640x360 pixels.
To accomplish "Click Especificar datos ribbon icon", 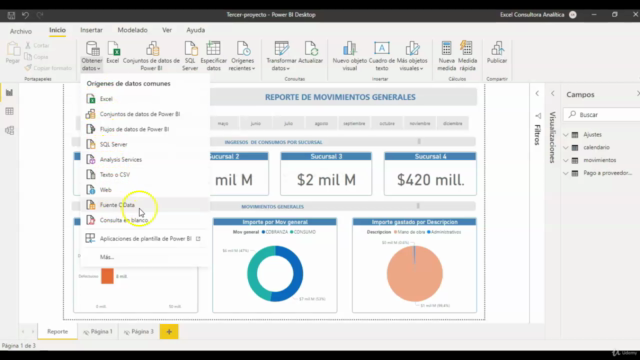I will coord(213,56).
